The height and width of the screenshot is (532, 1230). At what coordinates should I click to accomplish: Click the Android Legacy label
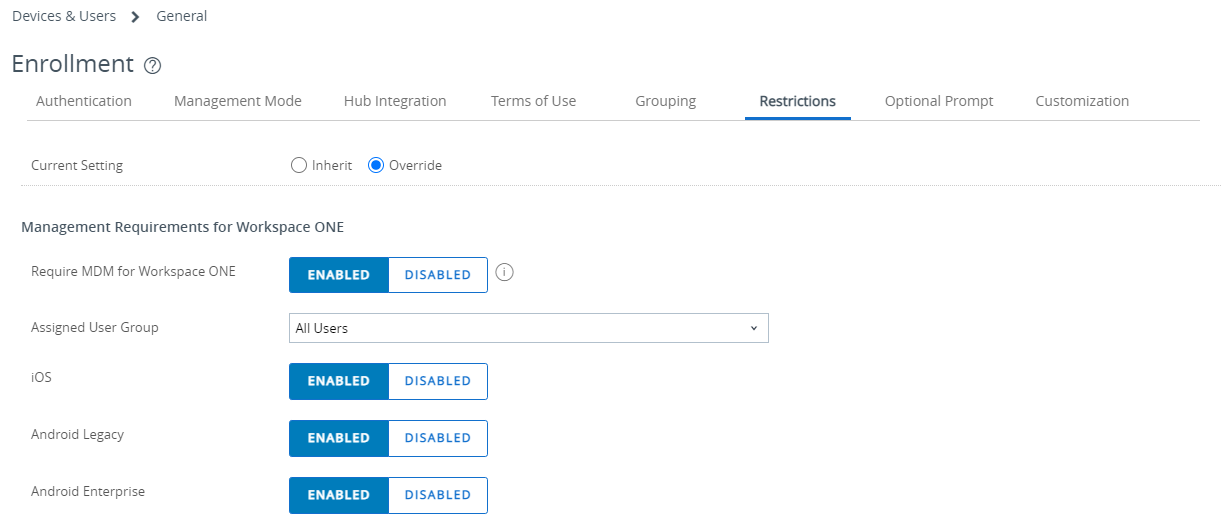(78, 435)
